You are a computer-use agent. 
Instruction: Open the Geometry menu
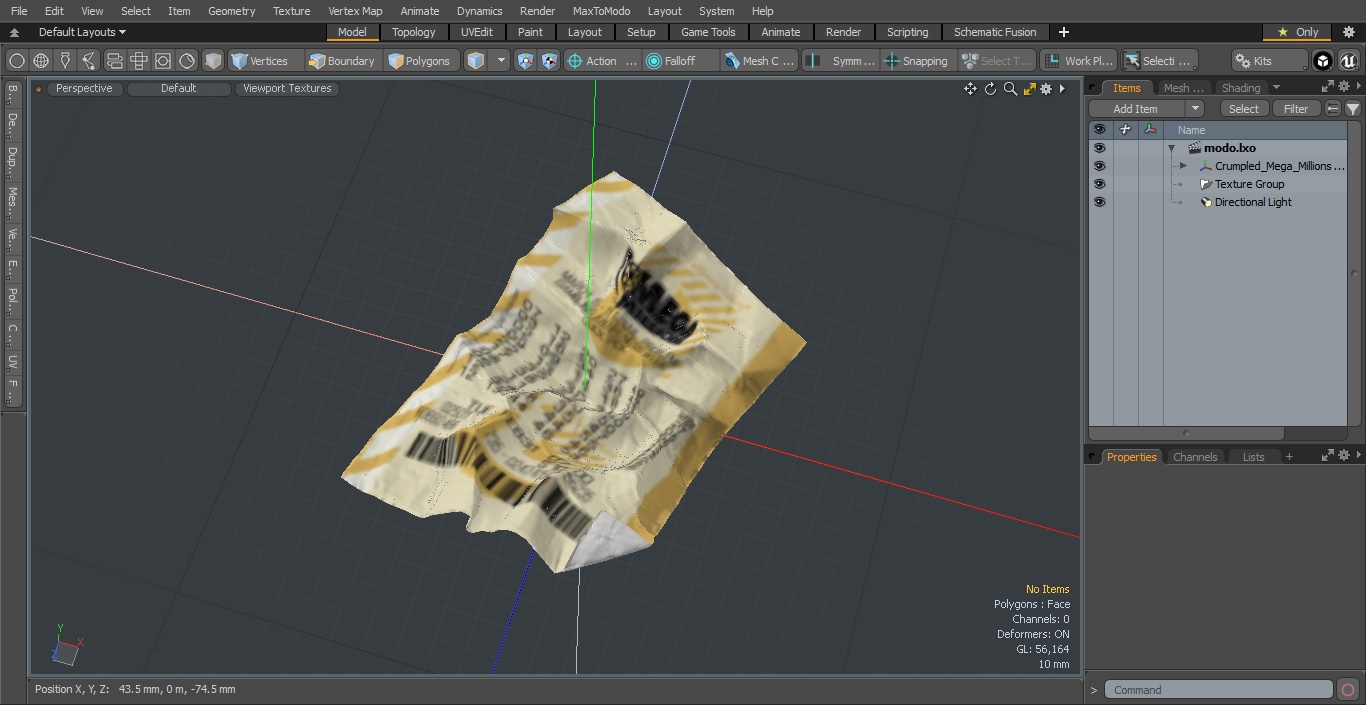coord(231,11)
